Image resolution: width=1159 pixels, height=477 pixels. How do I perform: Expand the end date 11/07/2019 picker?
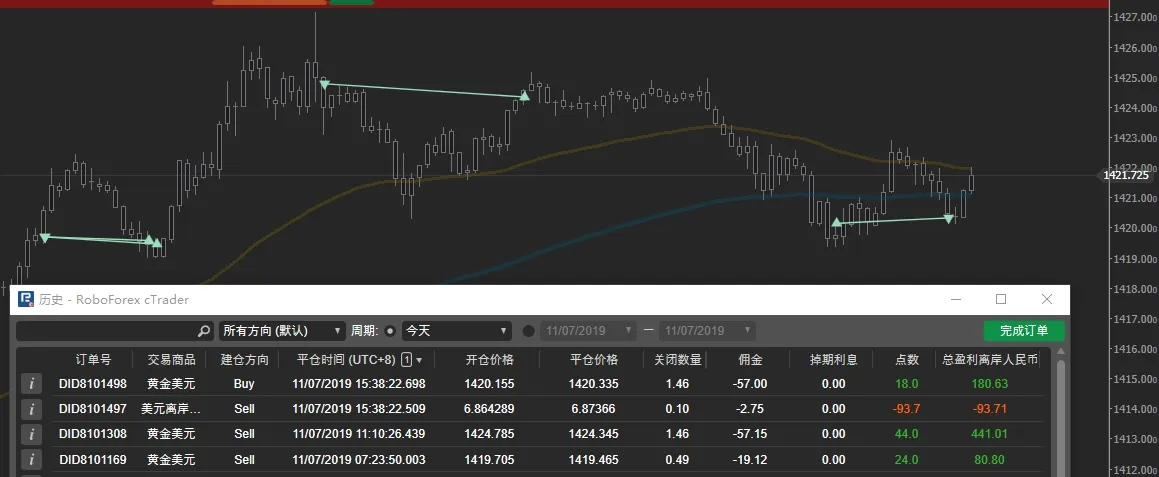tap(707, 331)
